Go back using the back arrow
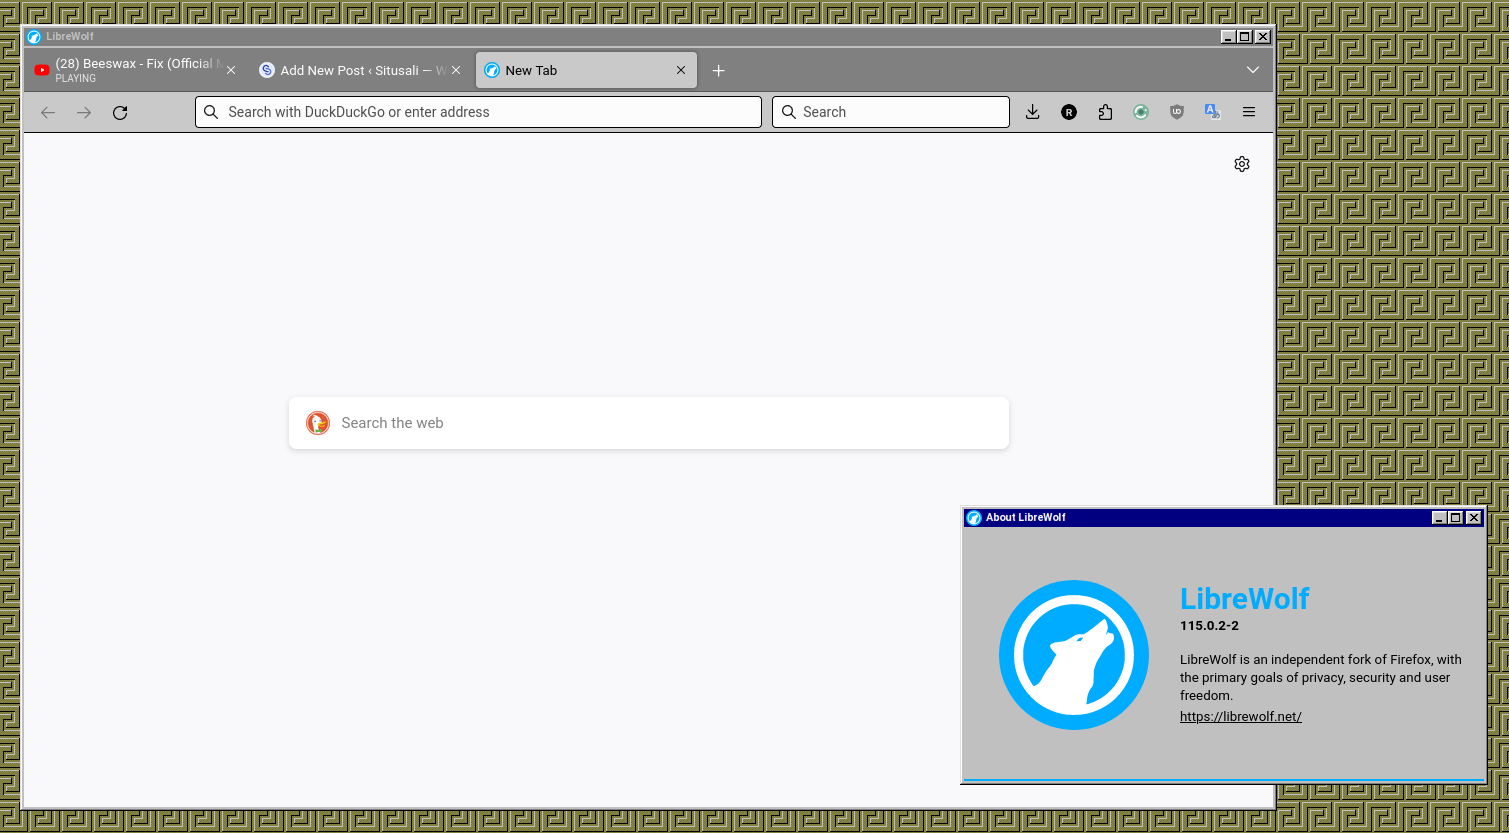Image resolution: width=1509 pixels, height=833 pixels. [x=48, y=113]
